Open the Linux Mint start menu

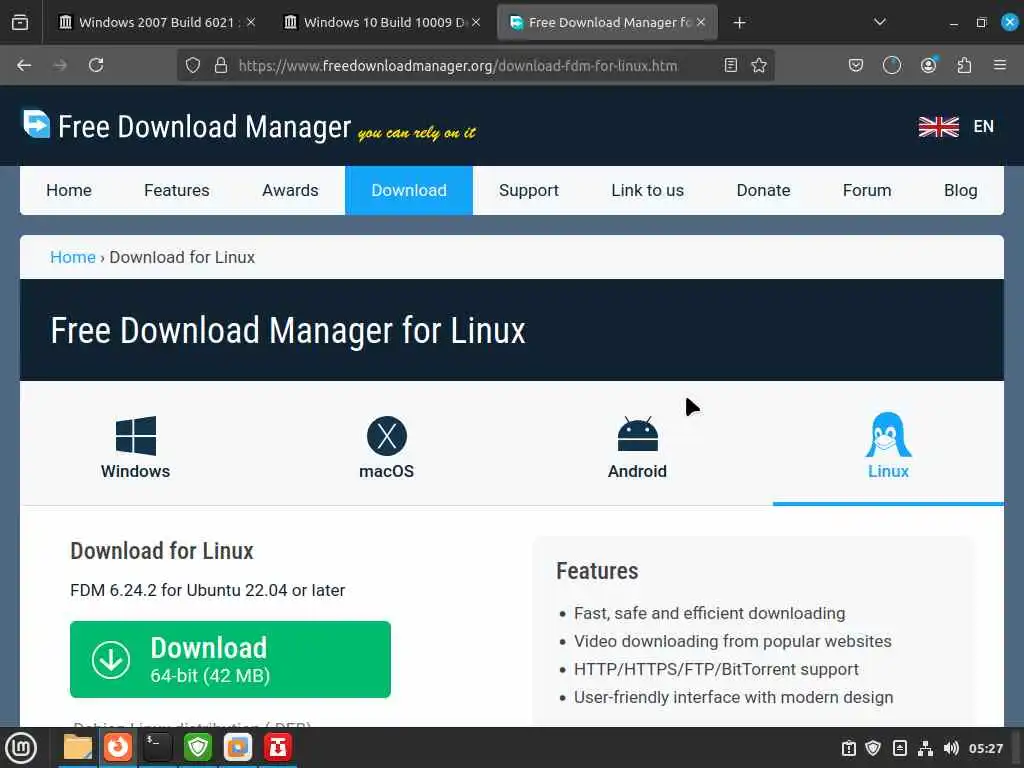(21, 748)
